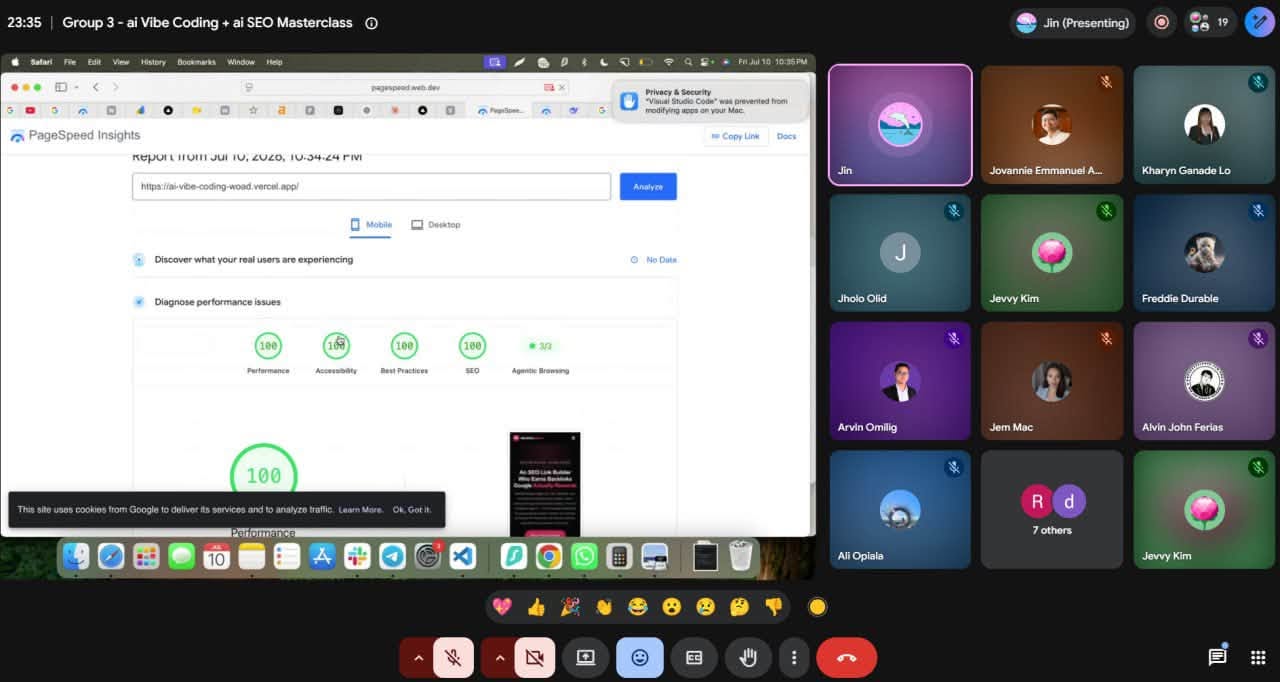Click the Jin (Presenting) chip

1073,22
